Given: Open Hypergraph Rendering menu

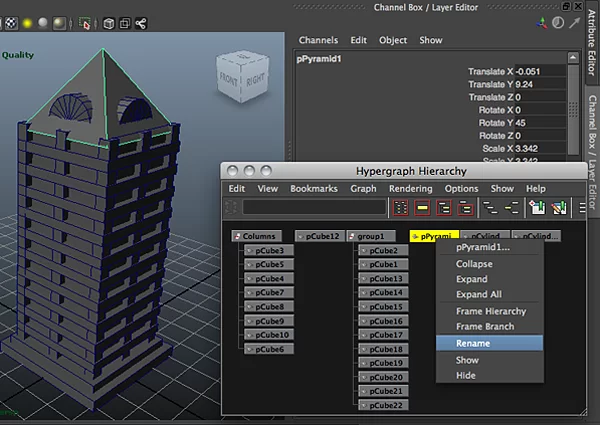Looking at the screenshot, I should click(411, 189).
